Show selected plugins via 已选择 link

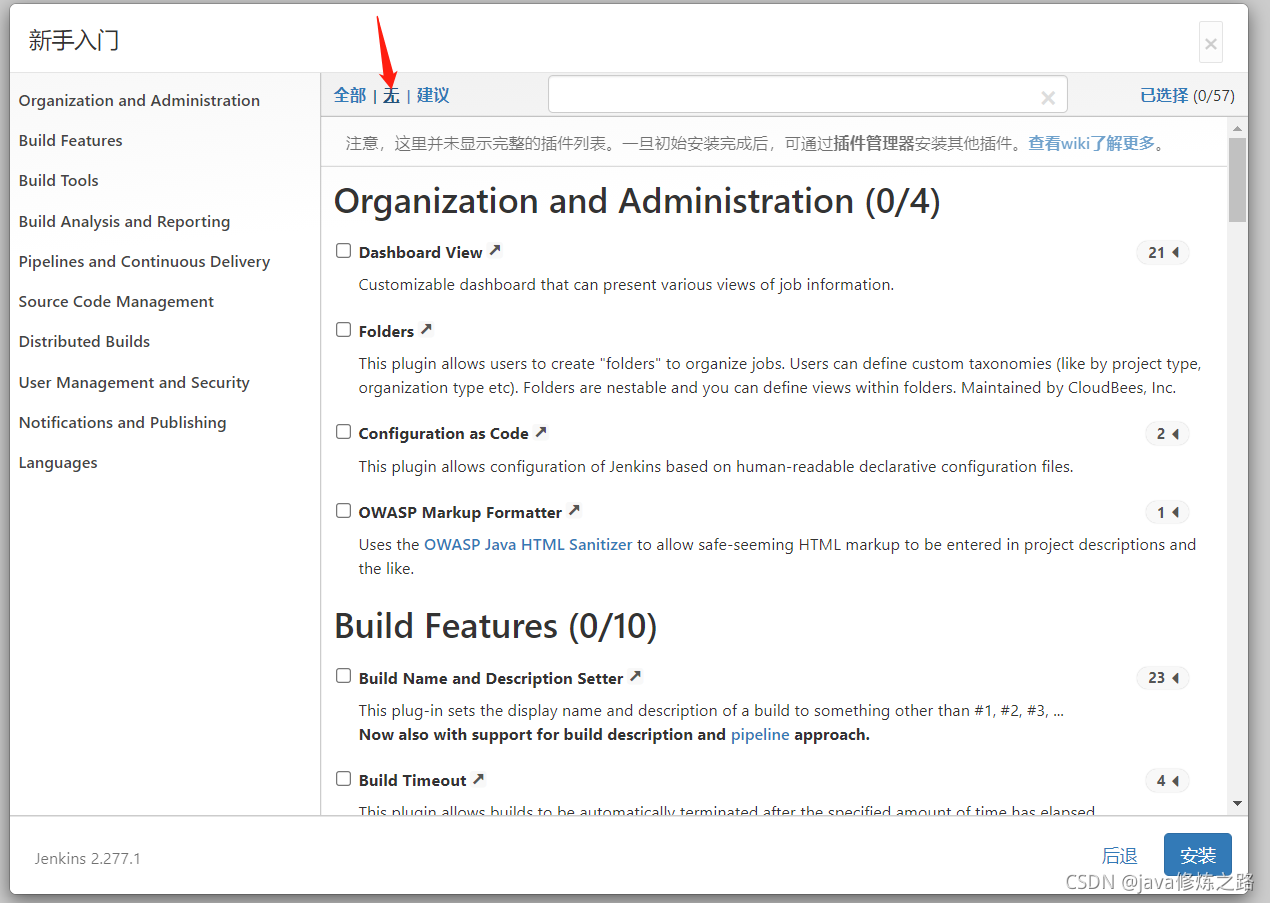pos(1164,95)
